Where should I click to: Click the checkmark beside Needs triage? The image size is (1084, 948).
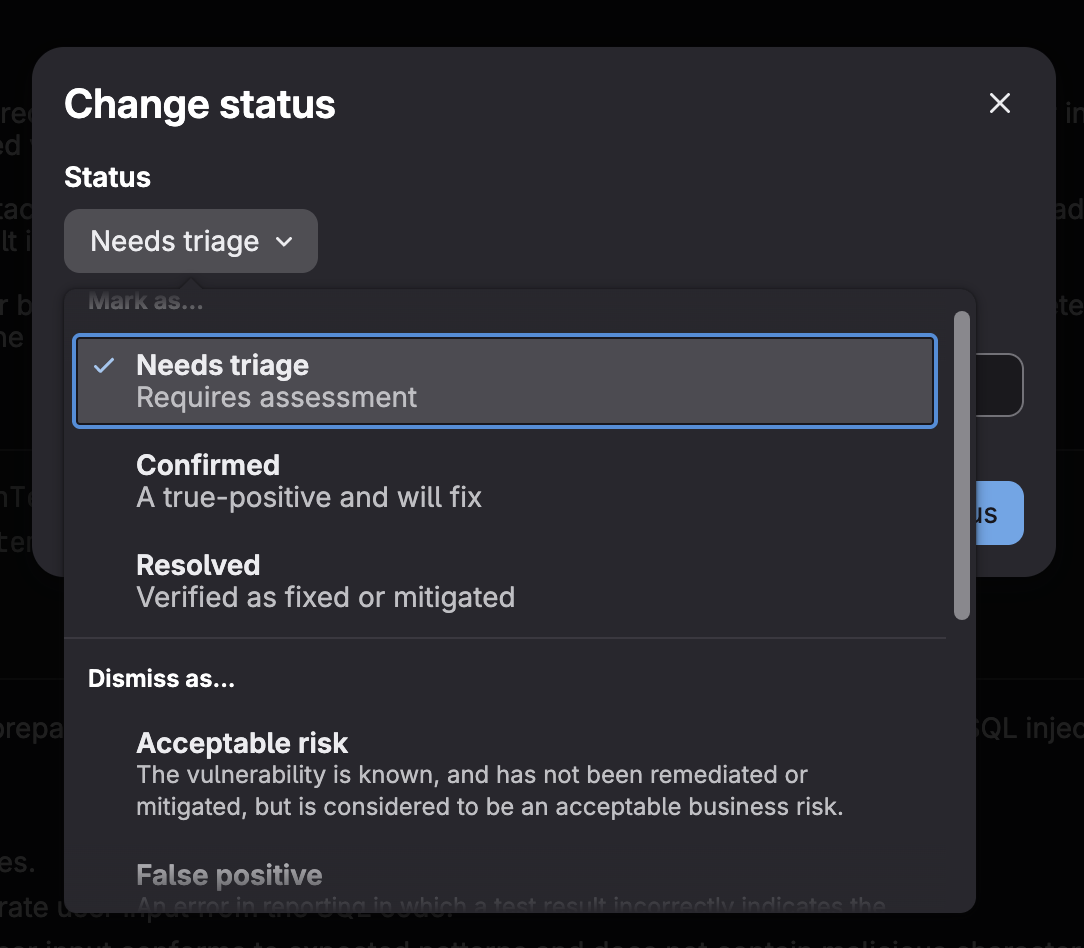[x=104, y=366]
